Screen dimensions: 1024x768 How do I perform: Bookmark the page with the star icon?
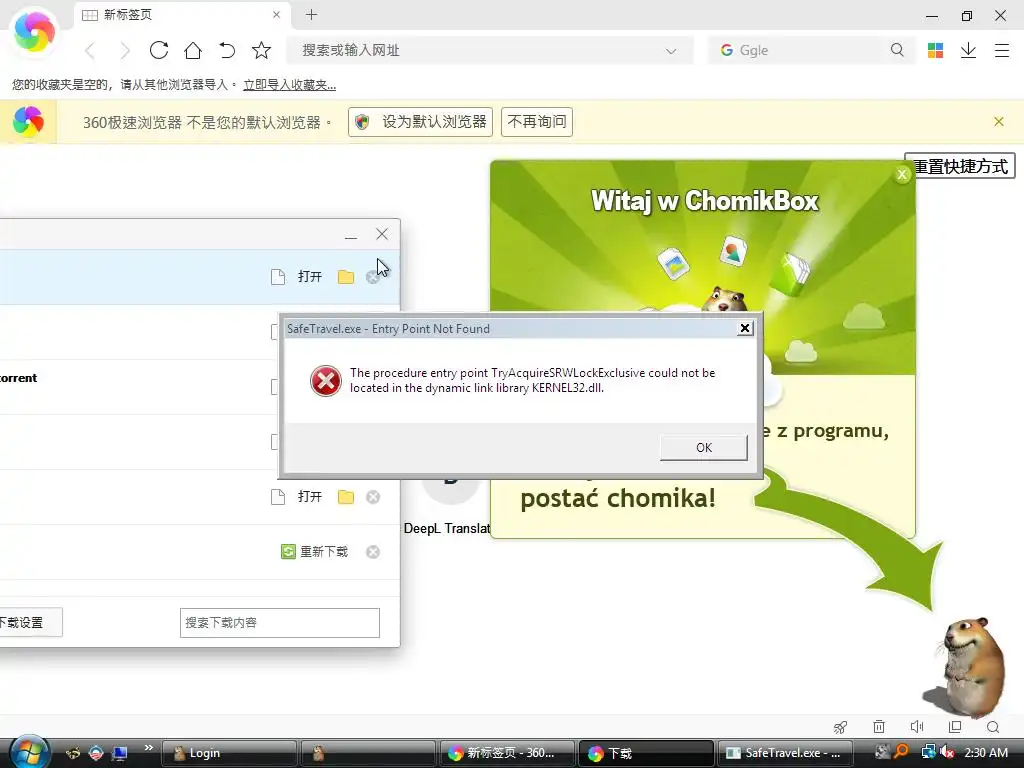pyautogui.click(x=261, y=50)
